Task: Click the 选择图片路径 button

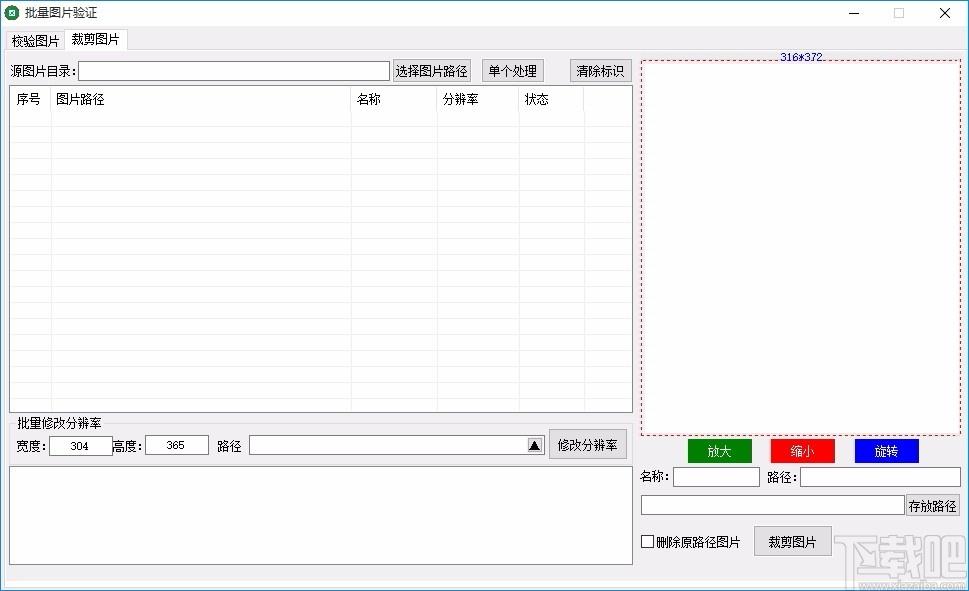Action: point(431,71)
